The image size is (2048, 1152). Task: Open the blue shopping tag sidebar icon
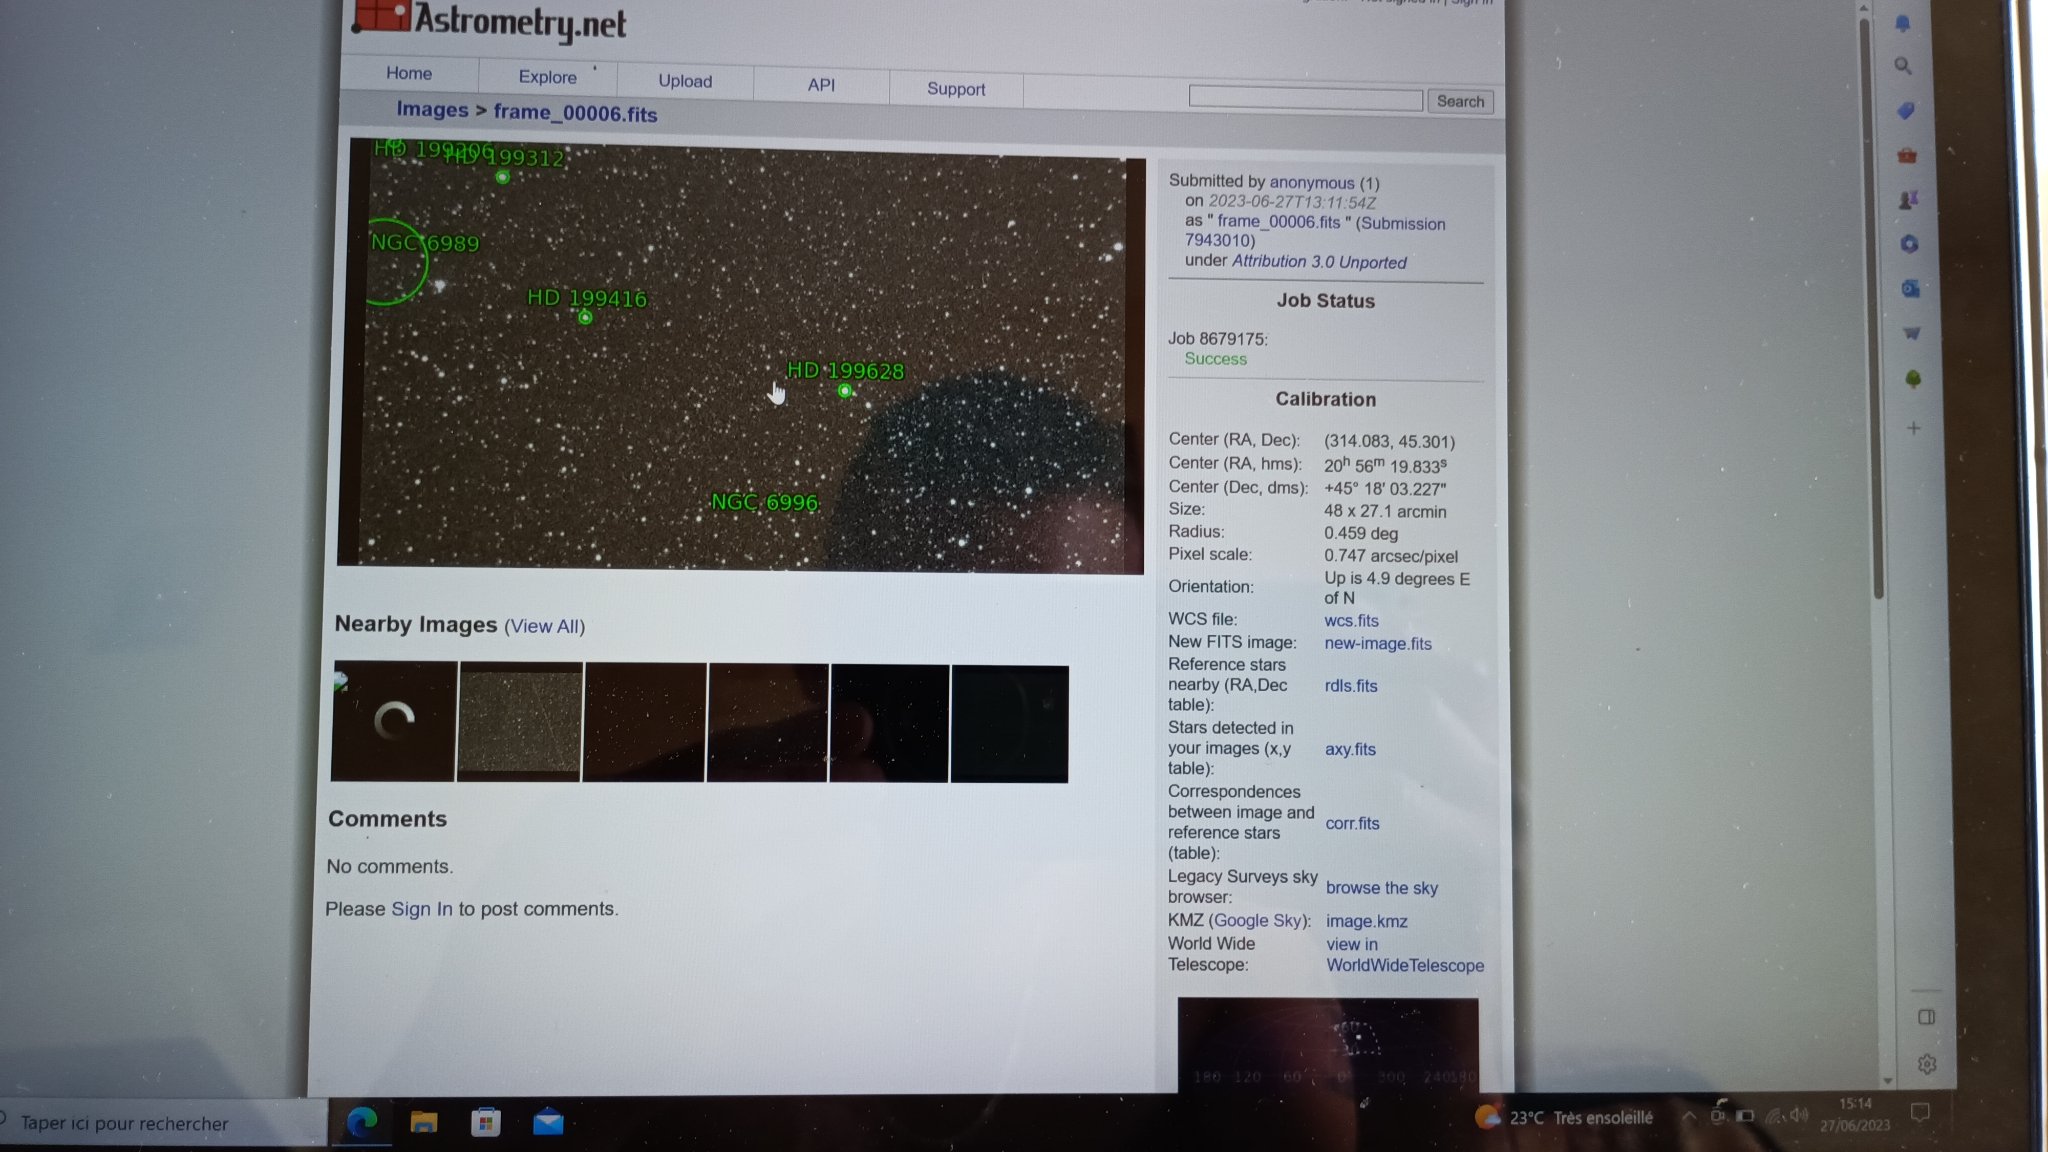coord(1906,111)
